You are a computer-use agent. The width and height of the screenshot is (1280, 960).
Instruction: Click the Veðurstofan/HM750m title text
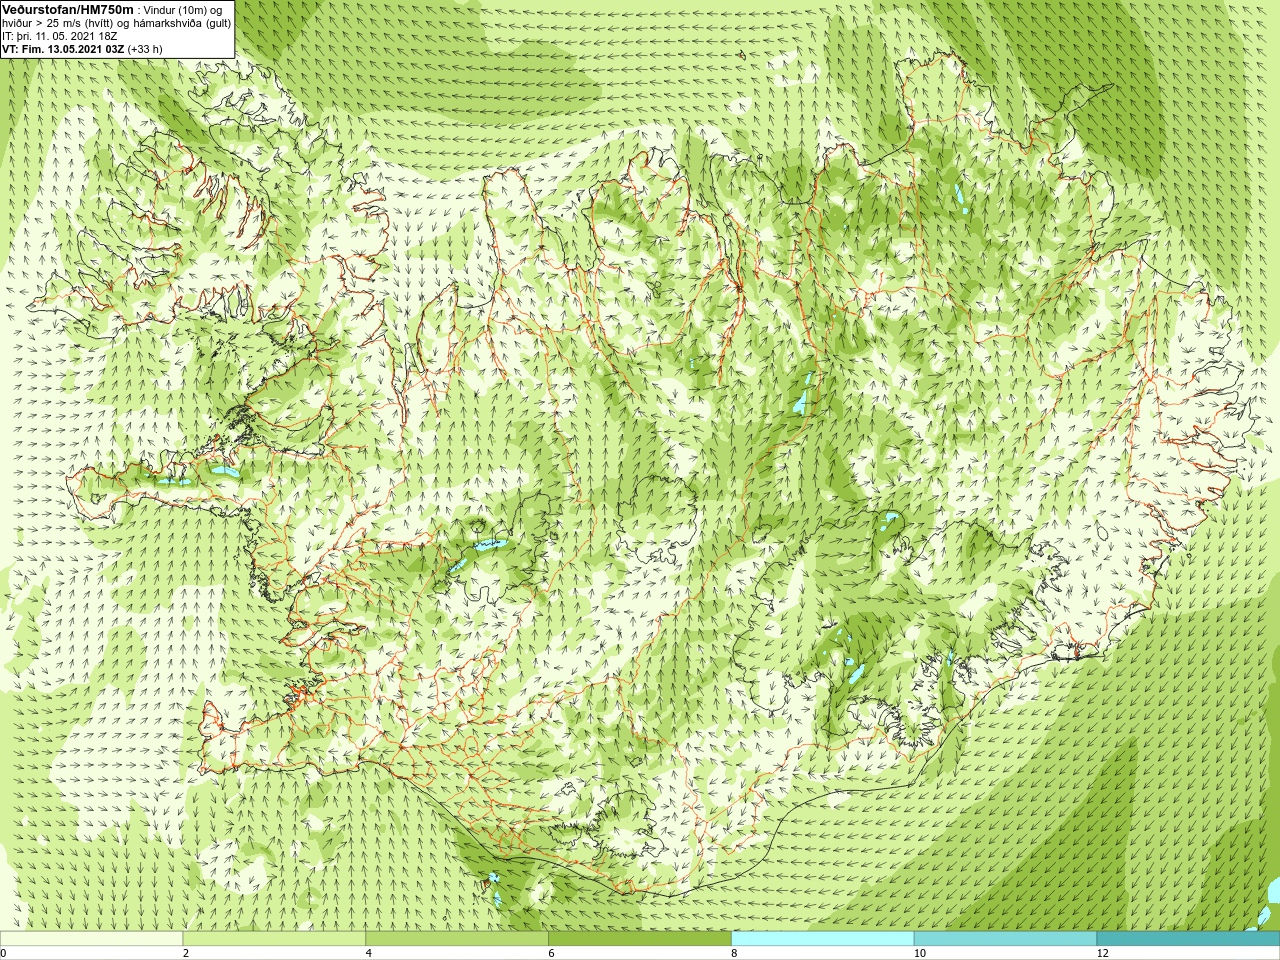click(68, 9)
